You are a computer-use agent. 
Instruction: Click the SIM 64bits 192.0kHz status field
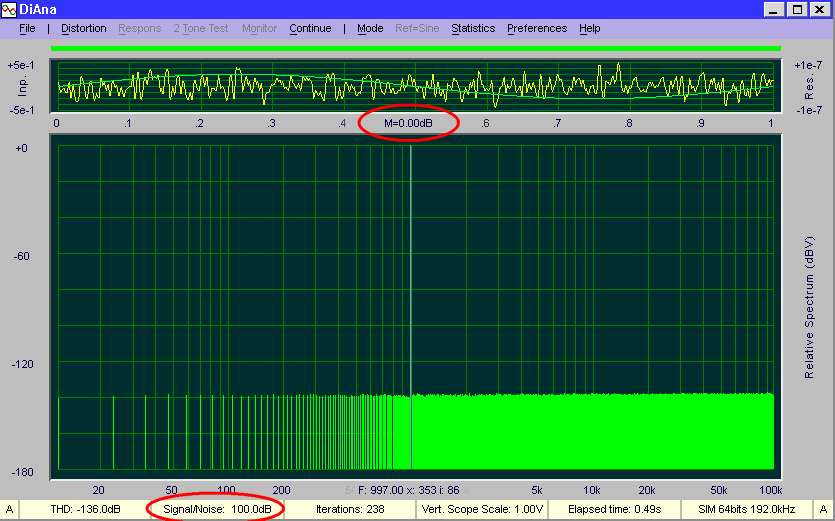[x=747, y=509]
